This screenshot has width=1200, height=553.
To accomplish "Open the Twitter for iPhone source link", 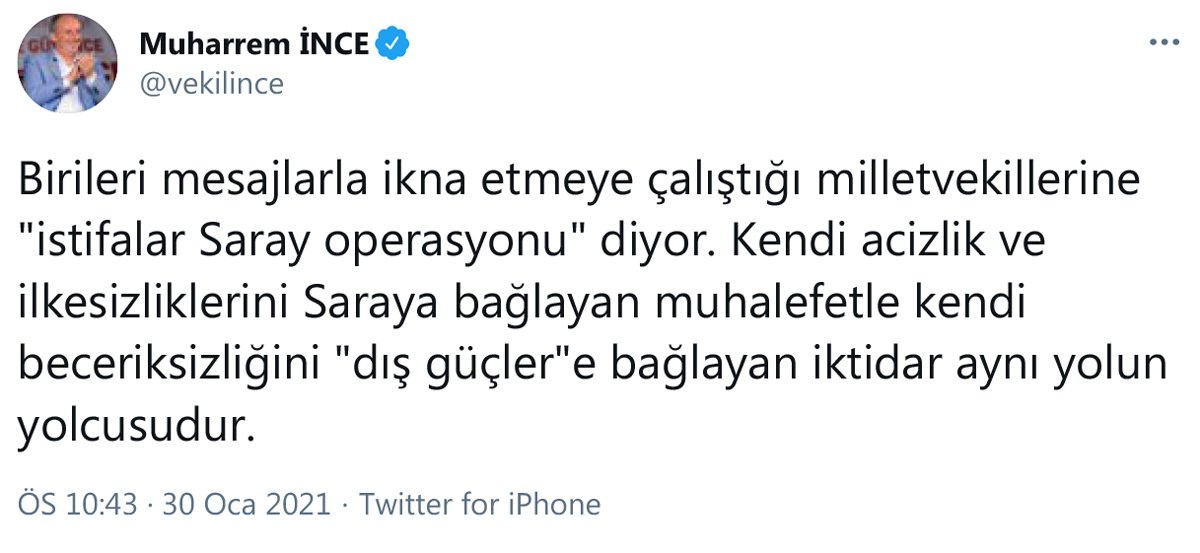I will point(480,504).
